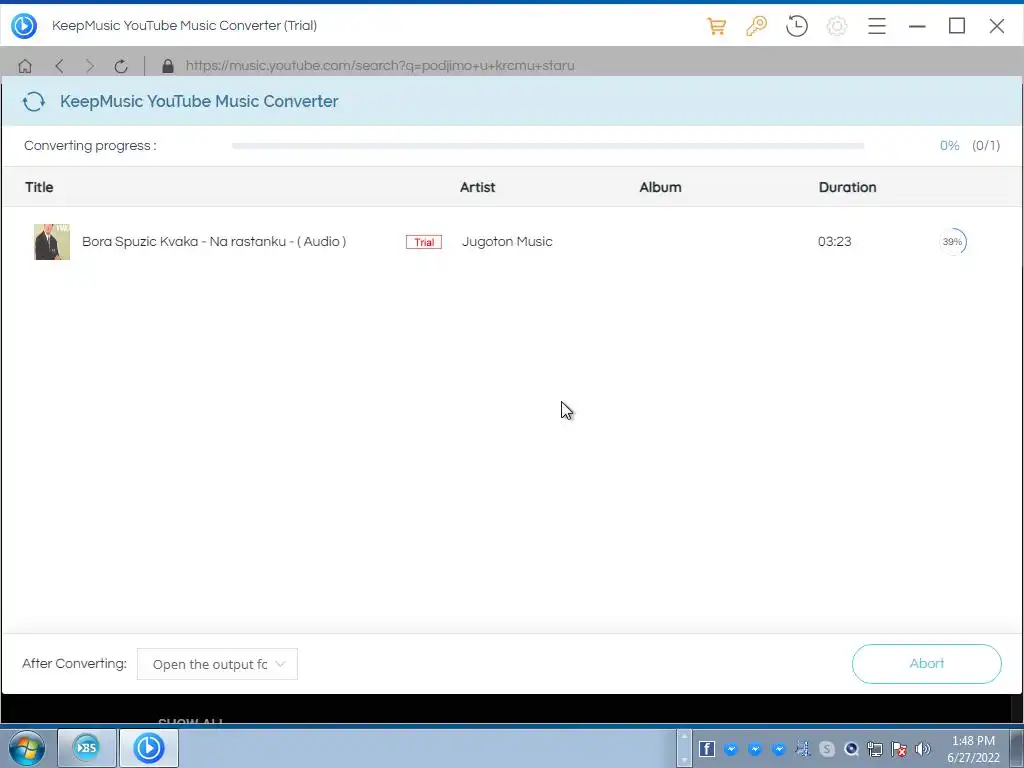Abort the conversion

(927, 664)
